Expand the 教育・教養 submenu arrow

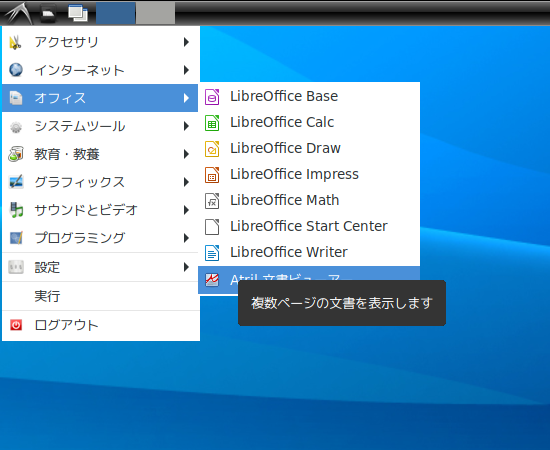[x=186, y=154]
